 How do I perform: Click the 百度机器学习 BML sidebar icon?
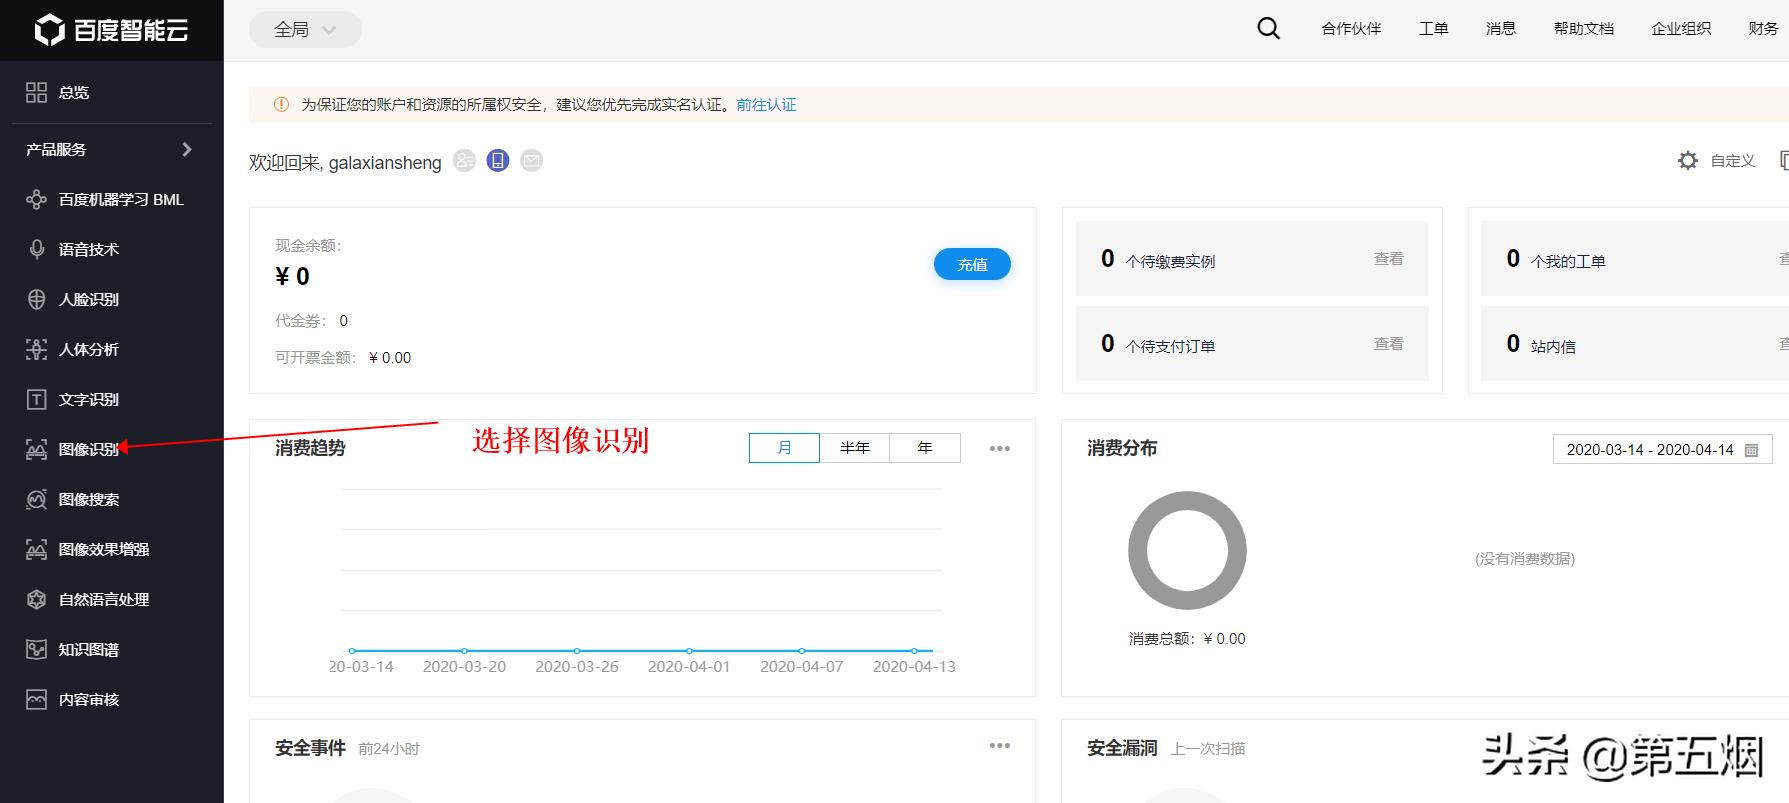click(x=36, y=199)
